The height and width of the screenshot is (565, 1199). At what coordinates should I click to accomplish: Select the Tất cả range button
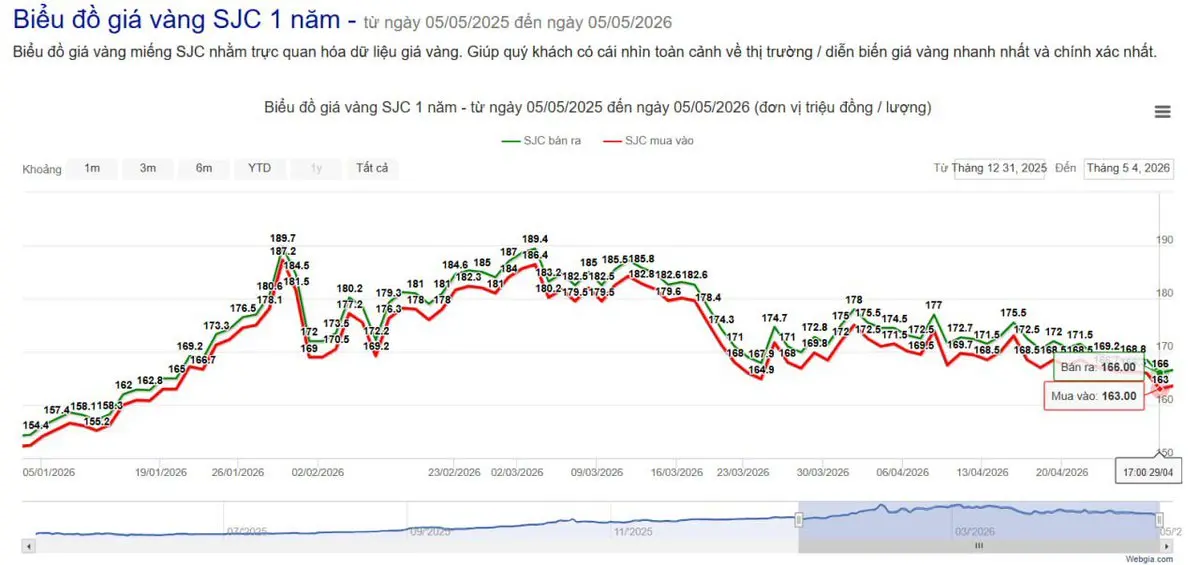point(372,168)
